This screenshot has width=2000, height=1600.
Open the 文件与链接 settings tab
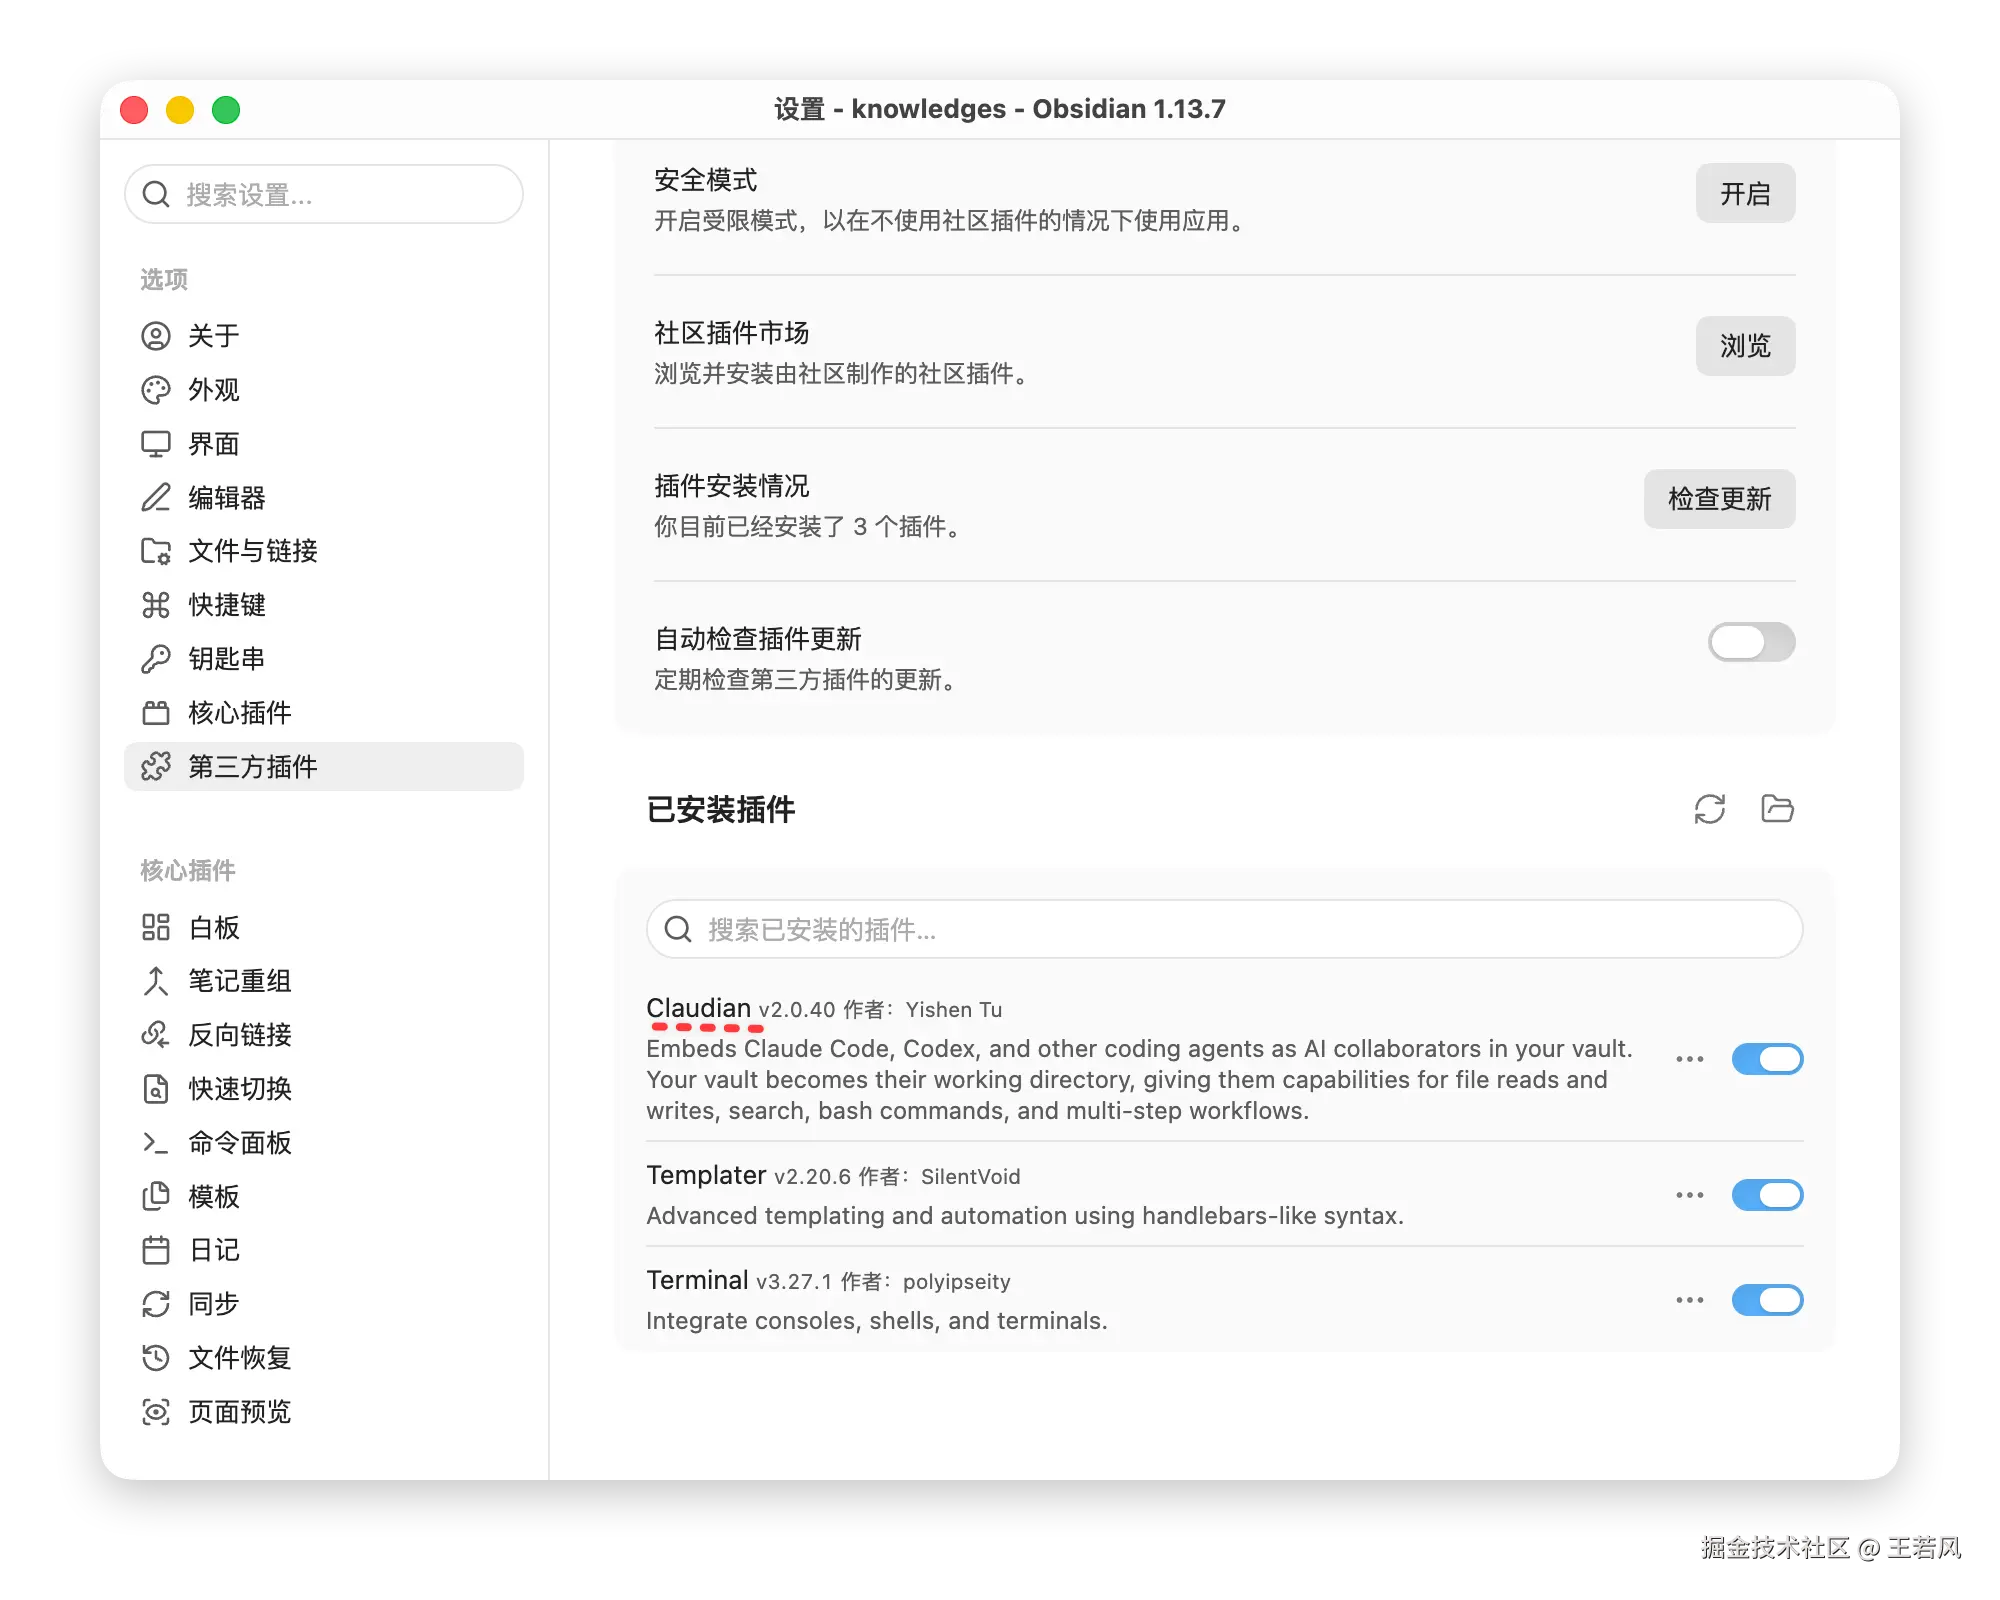[324, 551]
